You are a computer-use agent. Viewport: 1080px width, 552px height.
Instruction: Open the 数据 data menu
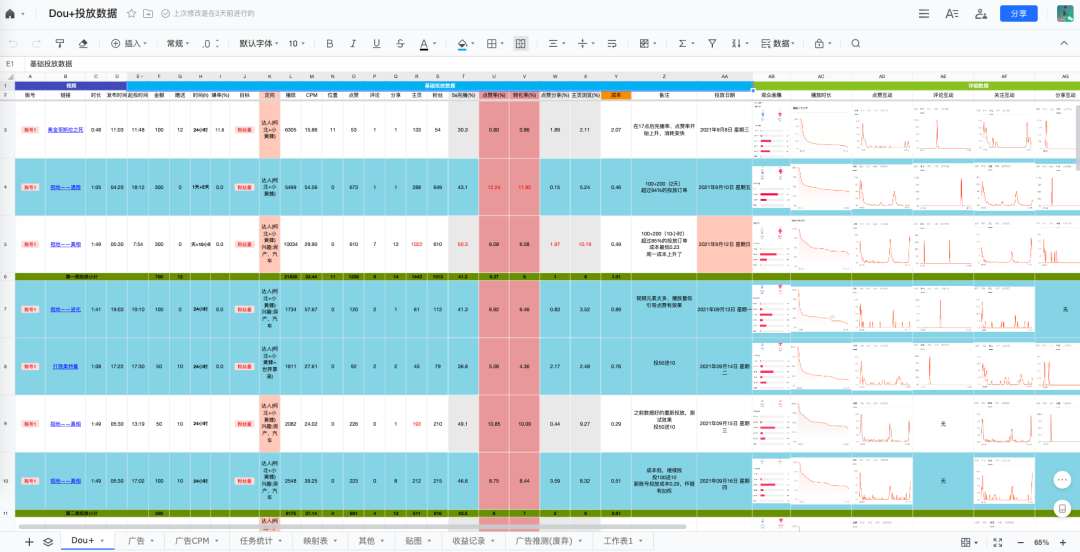tap(777, 43)
